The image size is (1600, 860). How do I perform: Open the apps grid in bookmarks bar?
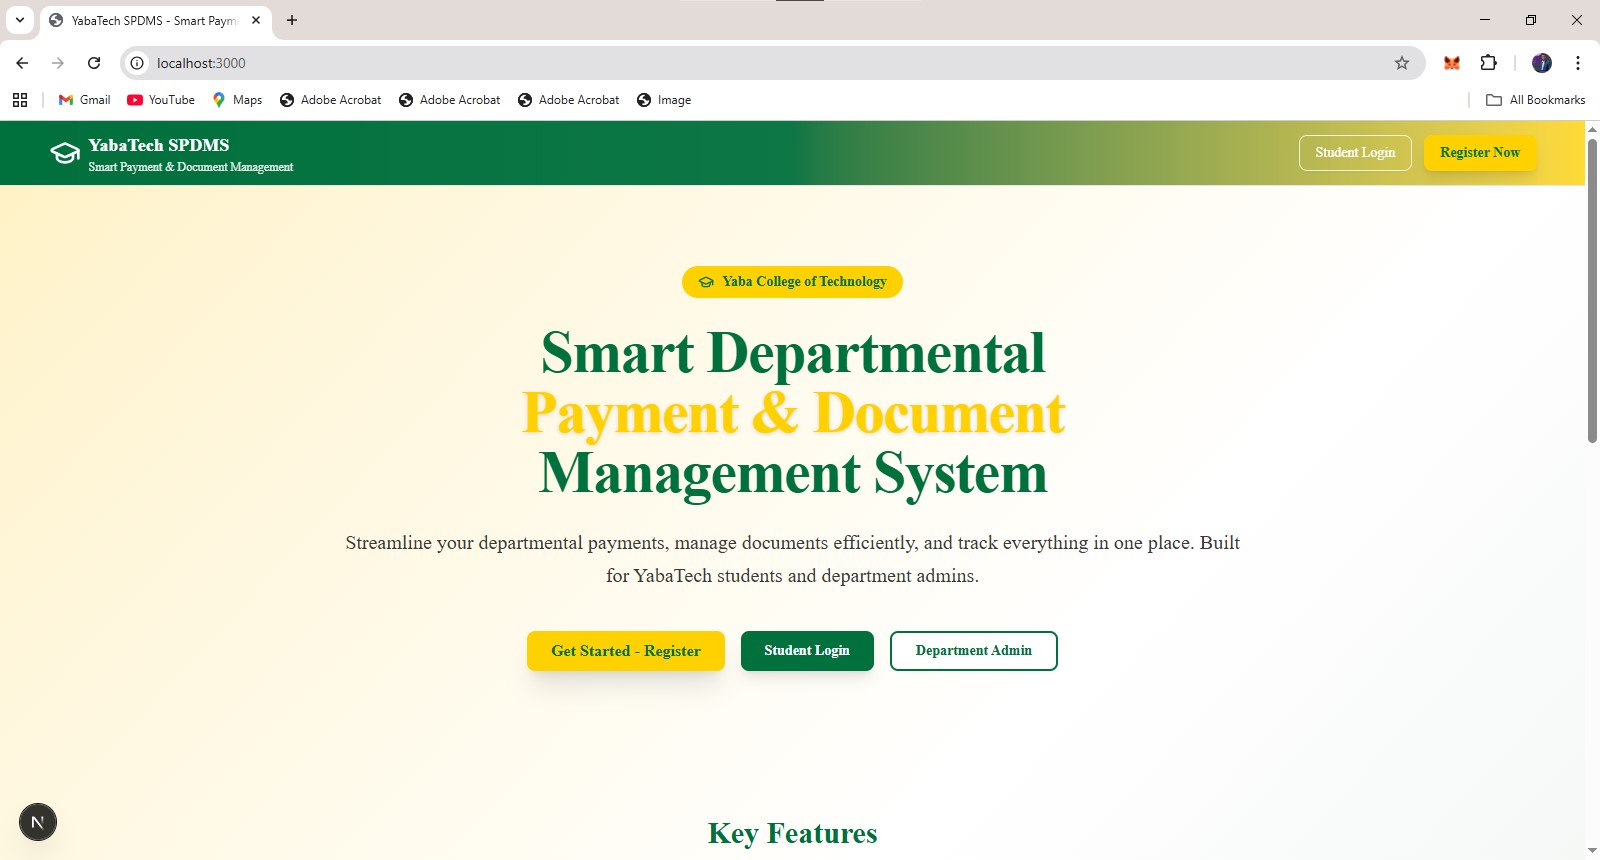[x=20, y=100]
